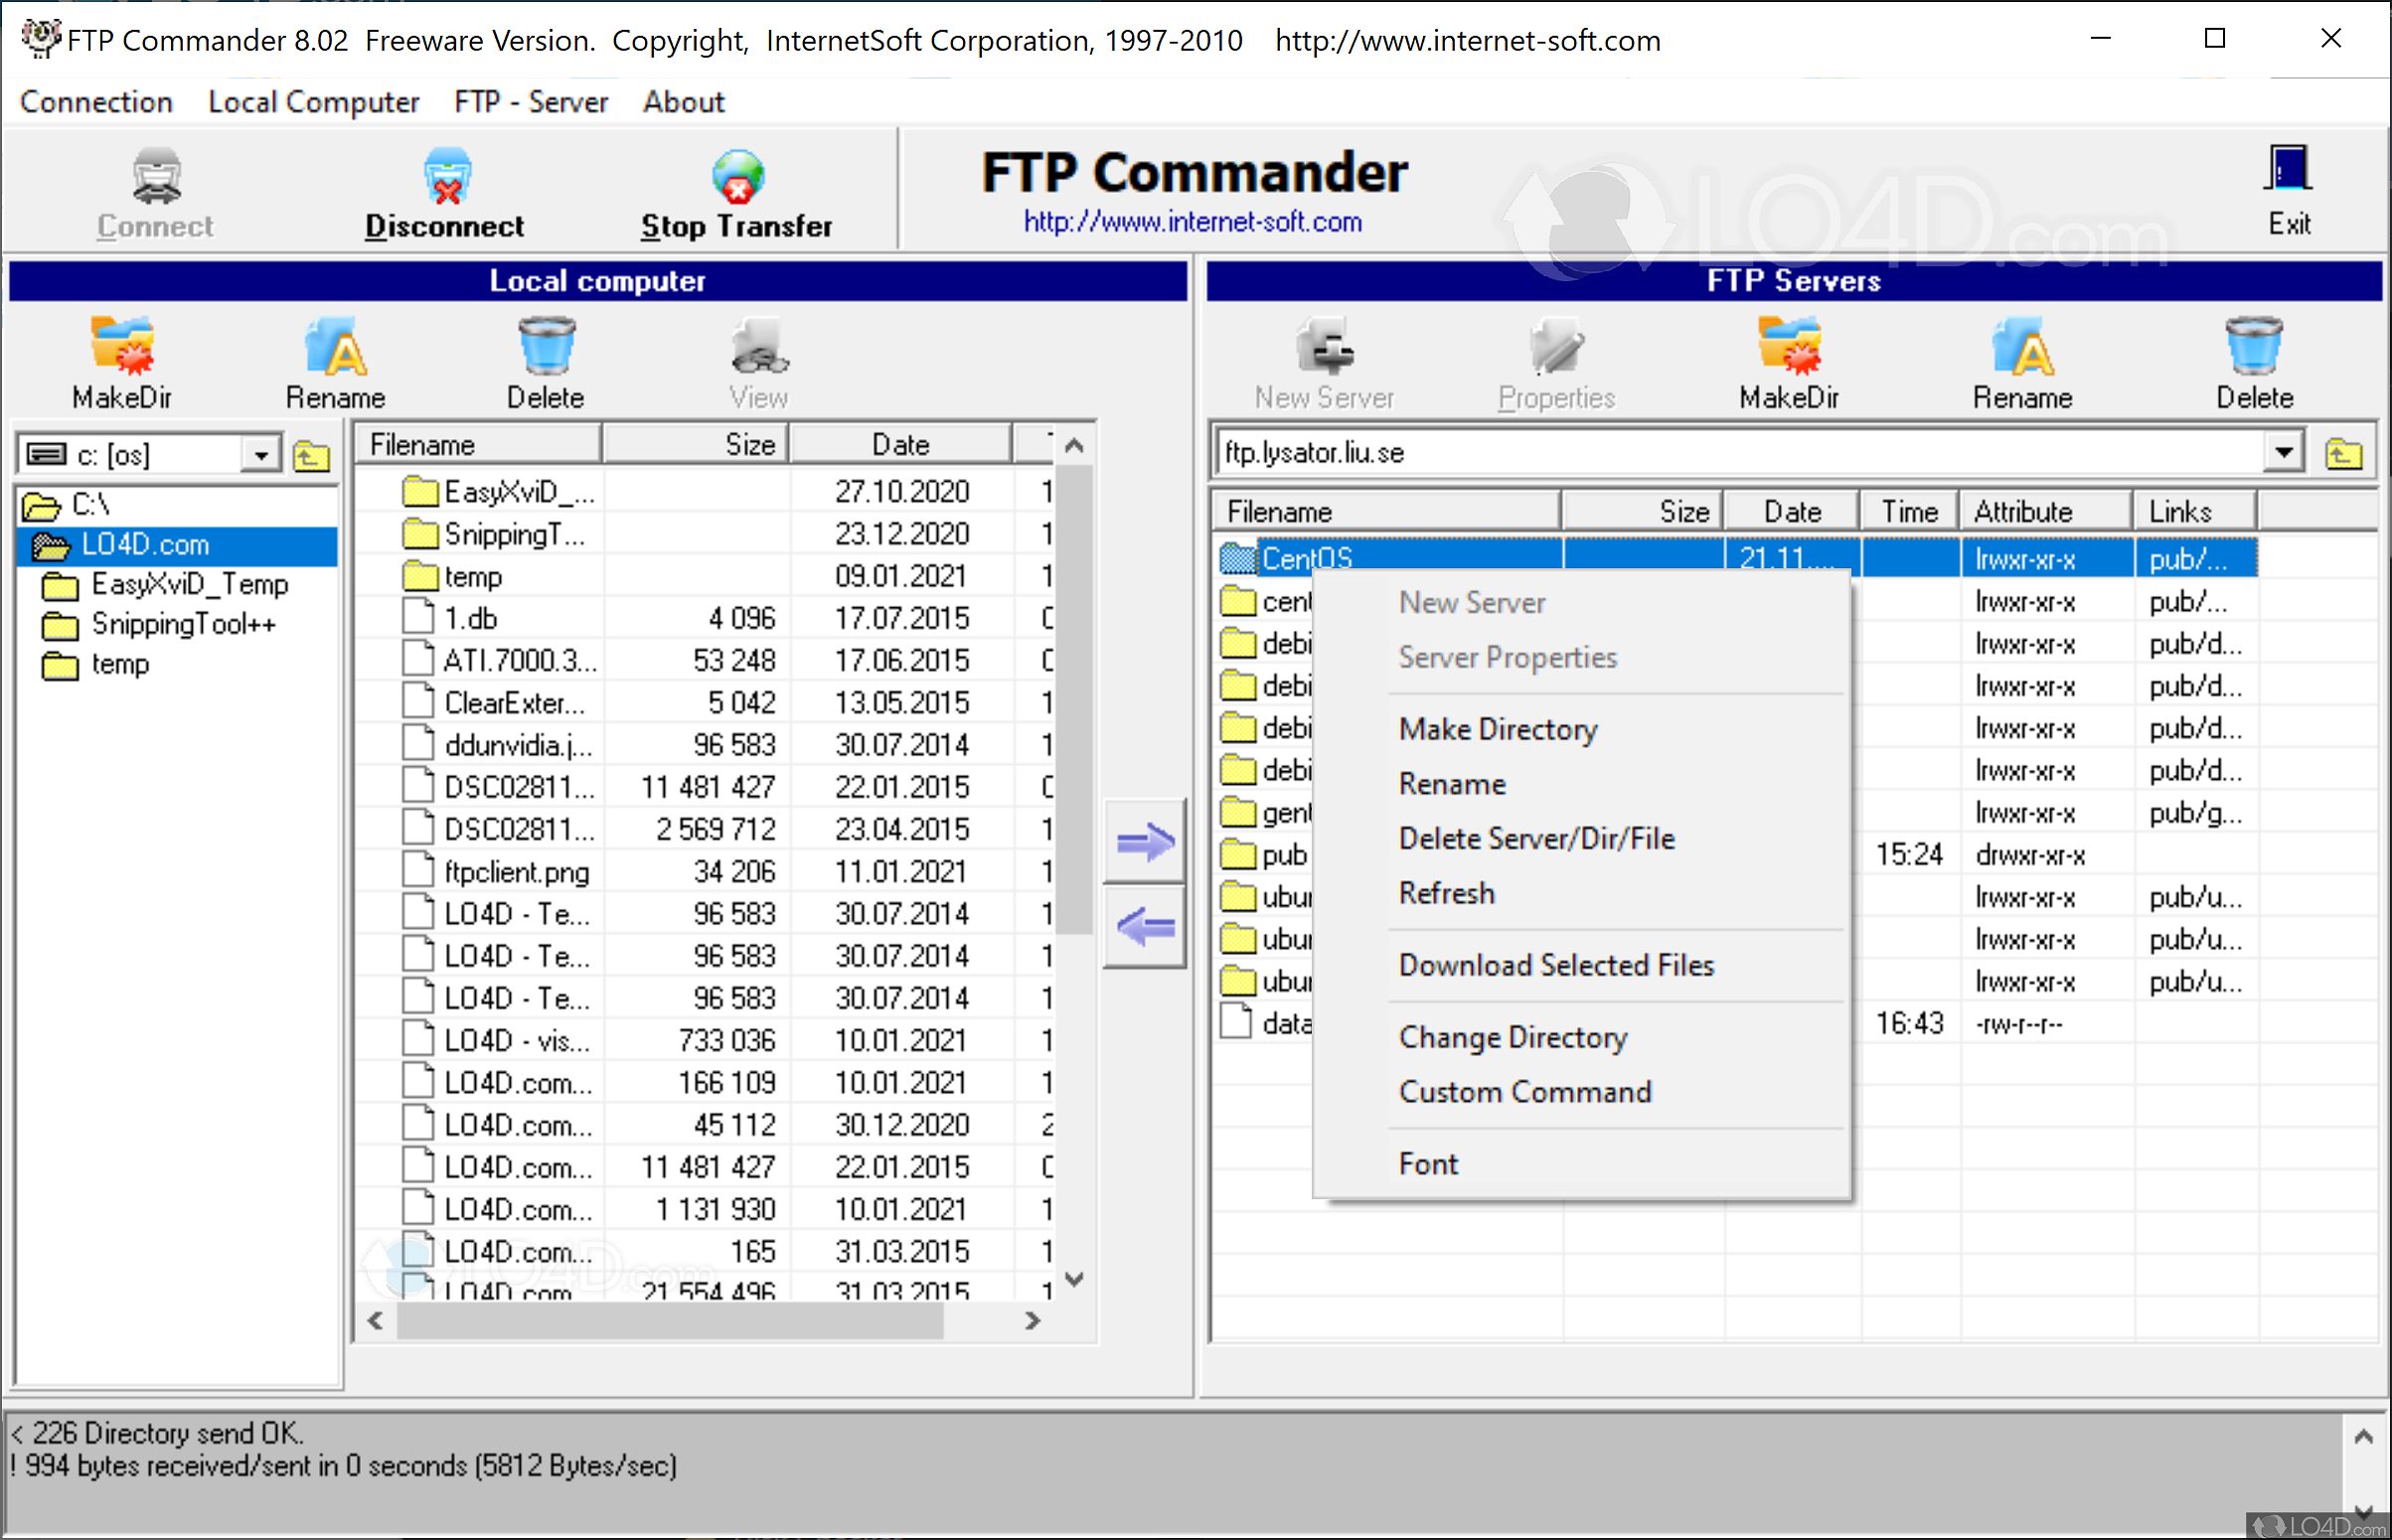
Task: Open the FTP - Server menu
Action: [530, 102]
